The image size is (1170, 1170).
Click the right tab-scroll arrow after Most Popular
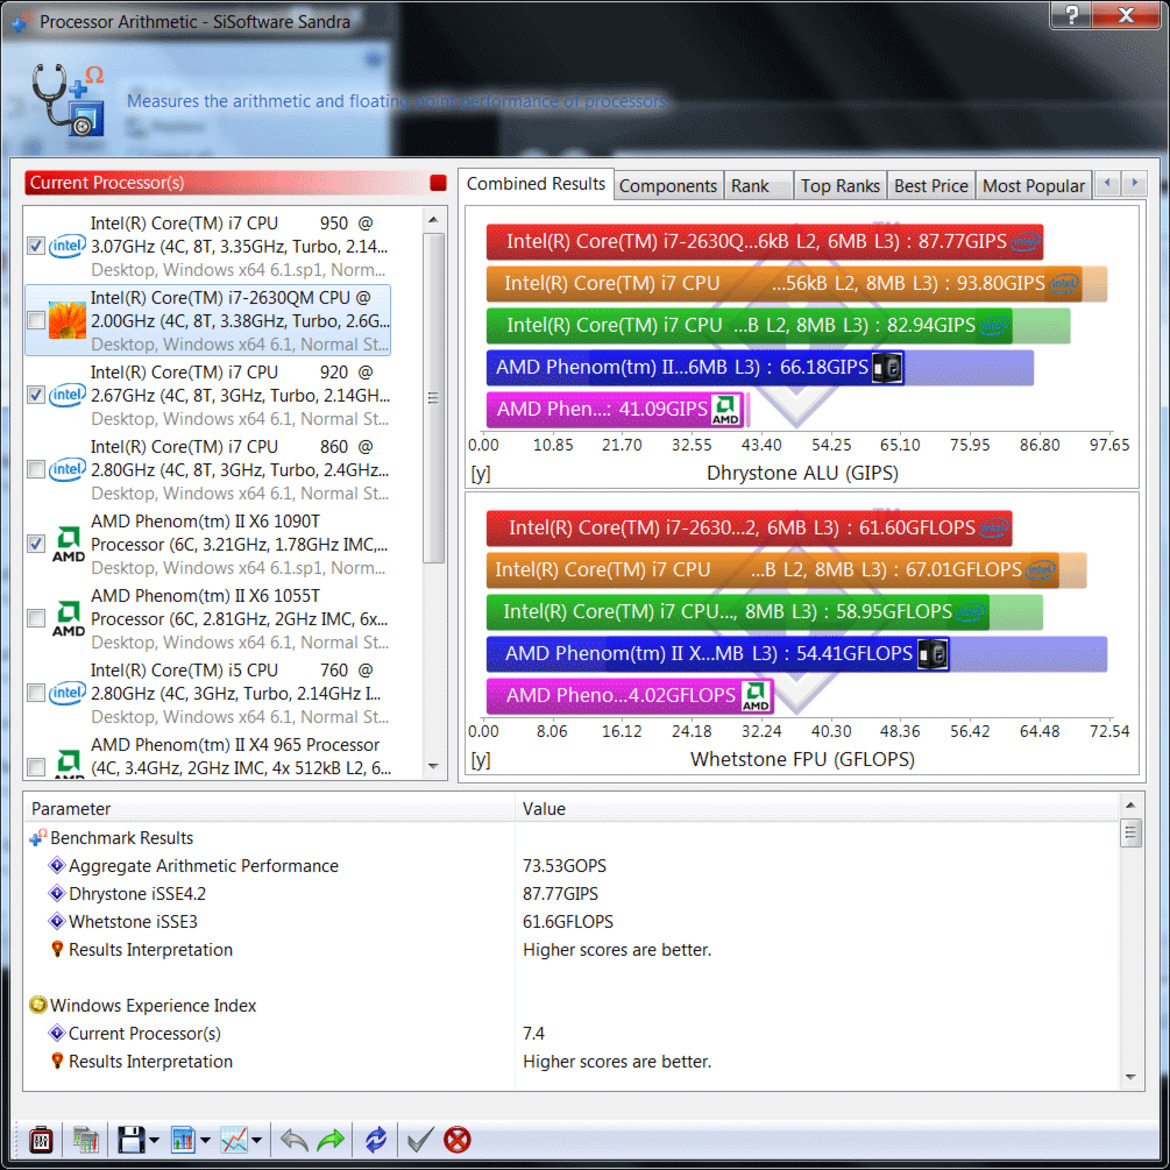[x=1134, y=184]
